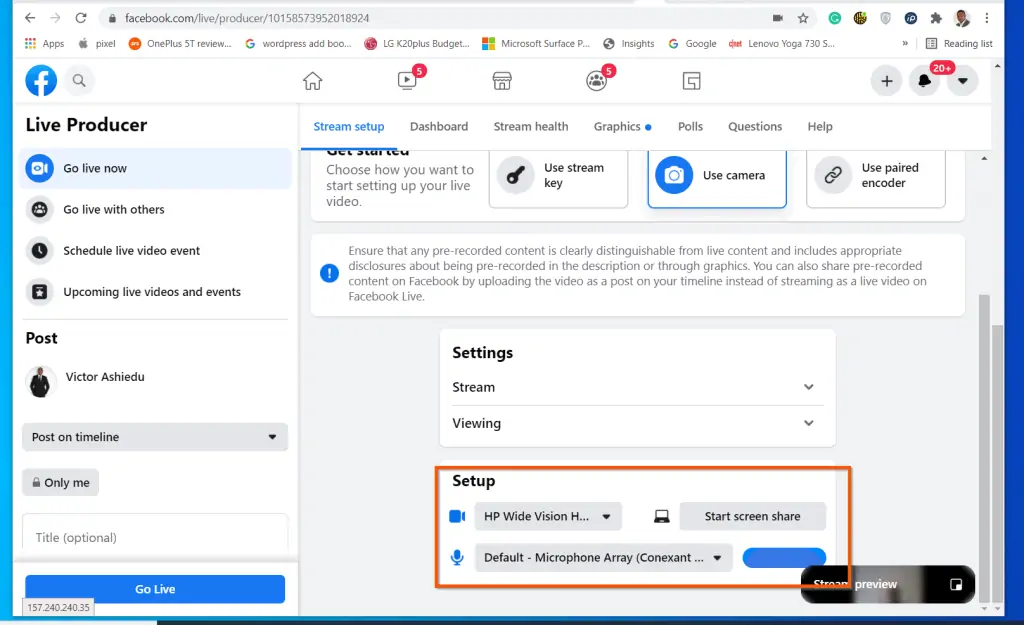
Task: Click Victor Ashiedu profile name
Action: [x=105, y=377]
